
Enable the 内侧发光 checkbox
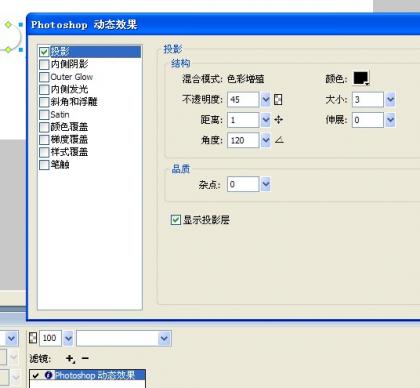(x=44, y=89)
